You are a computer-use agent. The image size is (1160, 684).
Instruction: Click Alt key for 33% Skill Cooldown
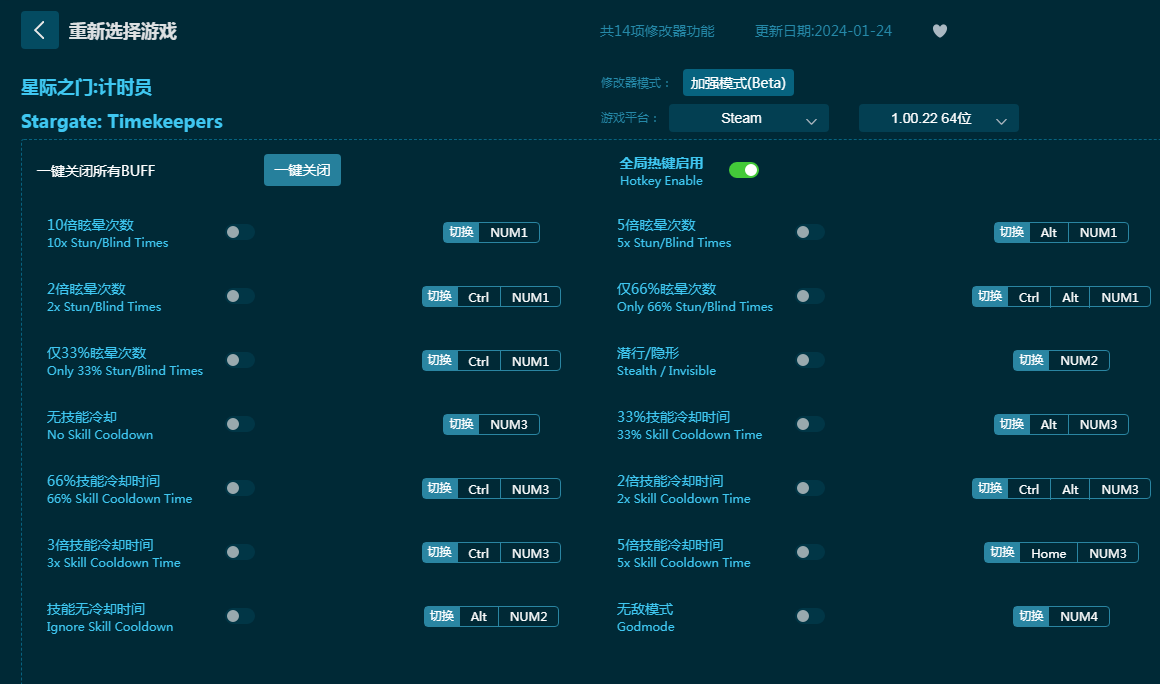coord(1048,425)
